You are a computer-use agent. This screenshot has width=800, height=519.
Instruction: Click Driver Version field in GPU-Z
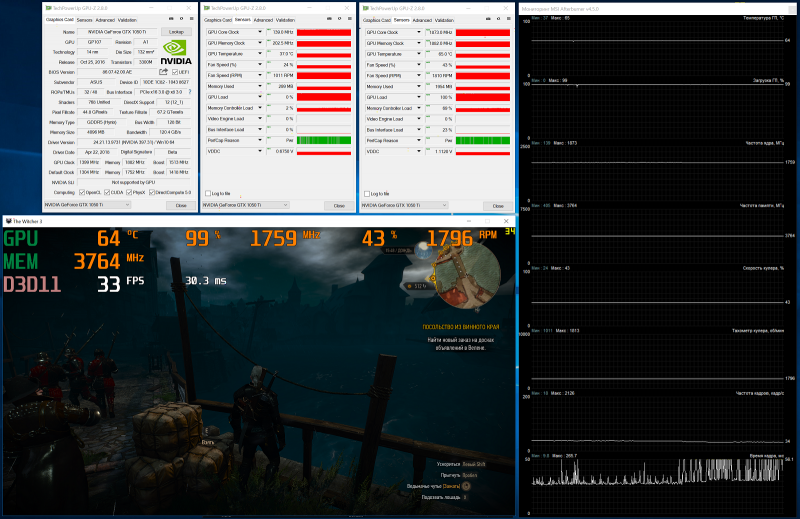pyautogui.click(x=134, y=142)
